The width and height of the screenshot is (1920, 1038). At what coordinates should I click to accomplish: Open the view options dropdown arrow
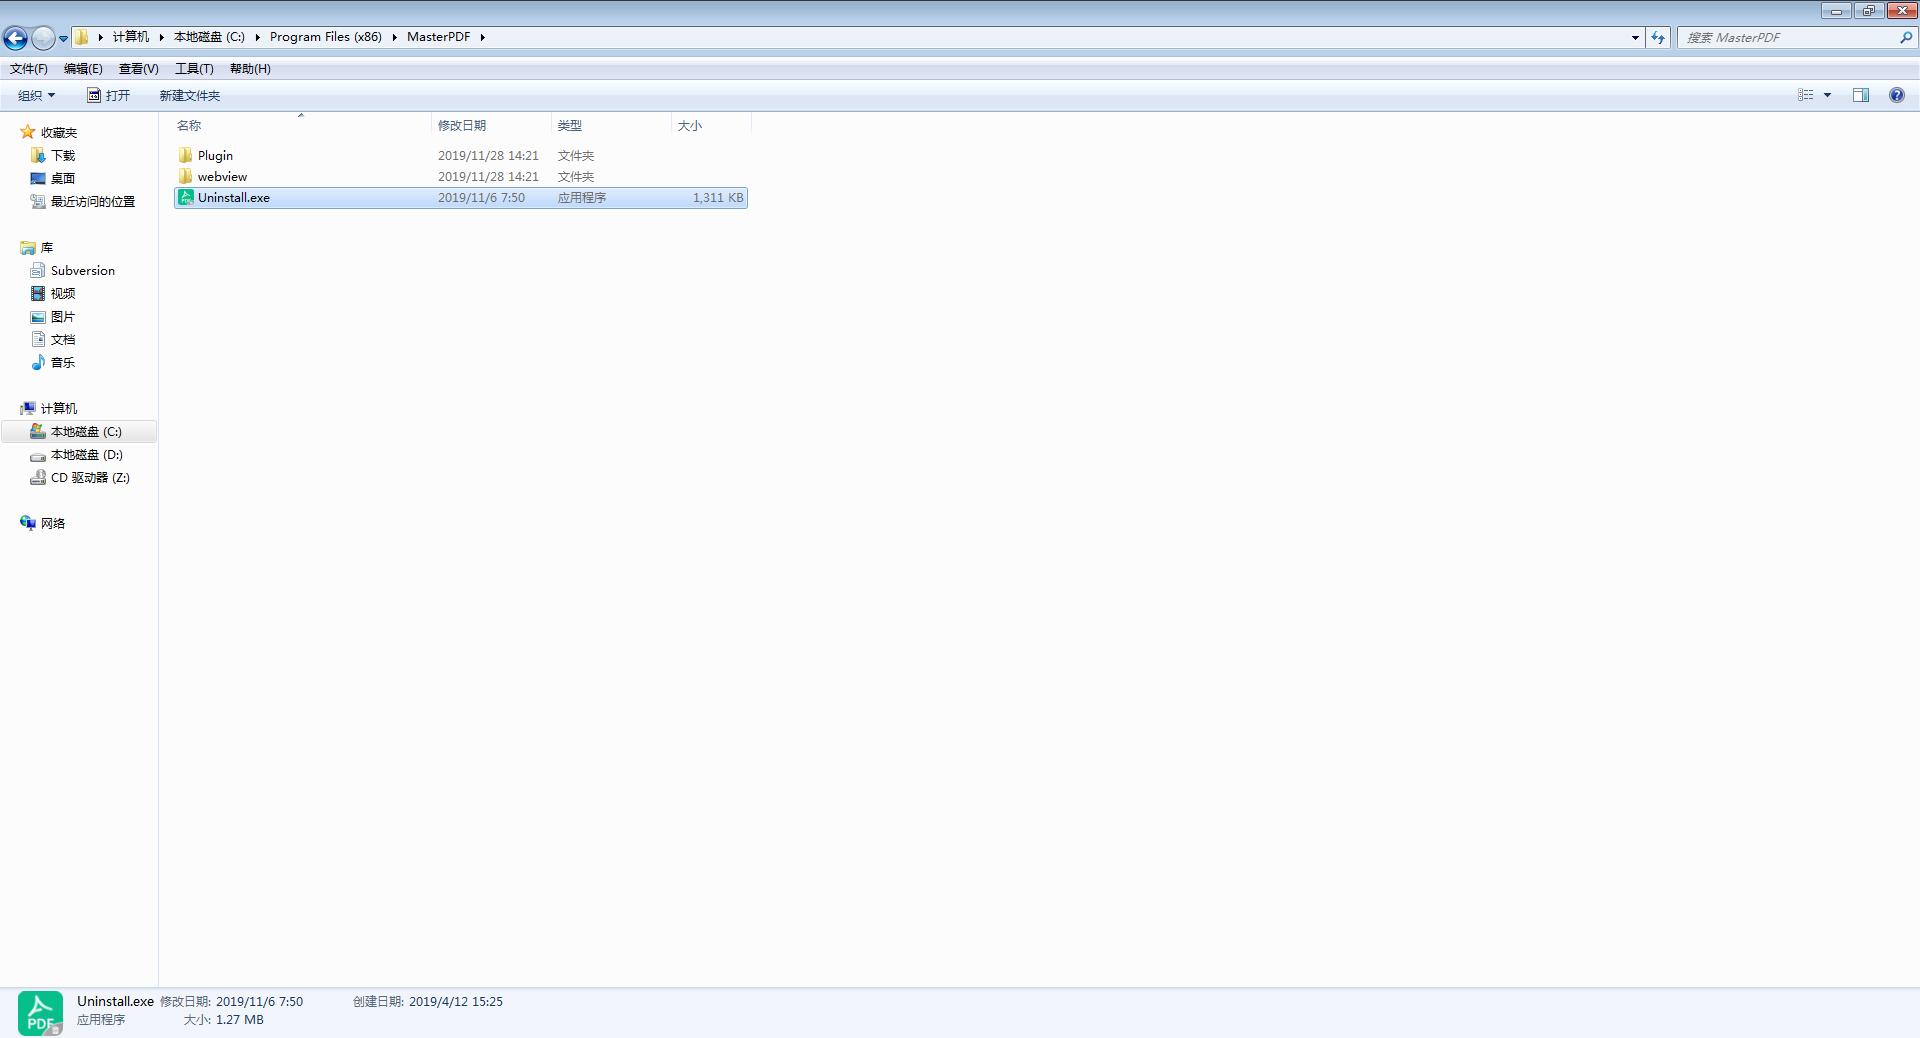click(x=1827, y=95)
